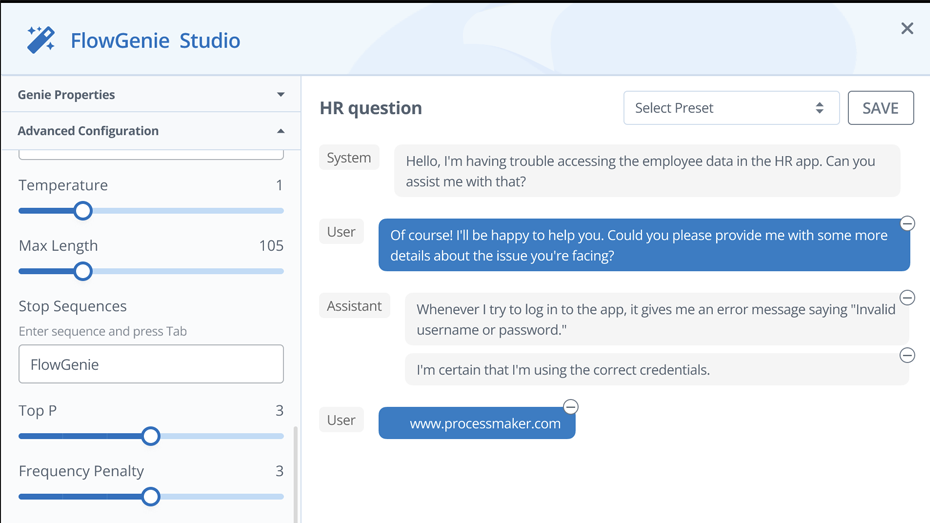
Task: Focus the Stop Sequences input field
Action: 151,364
